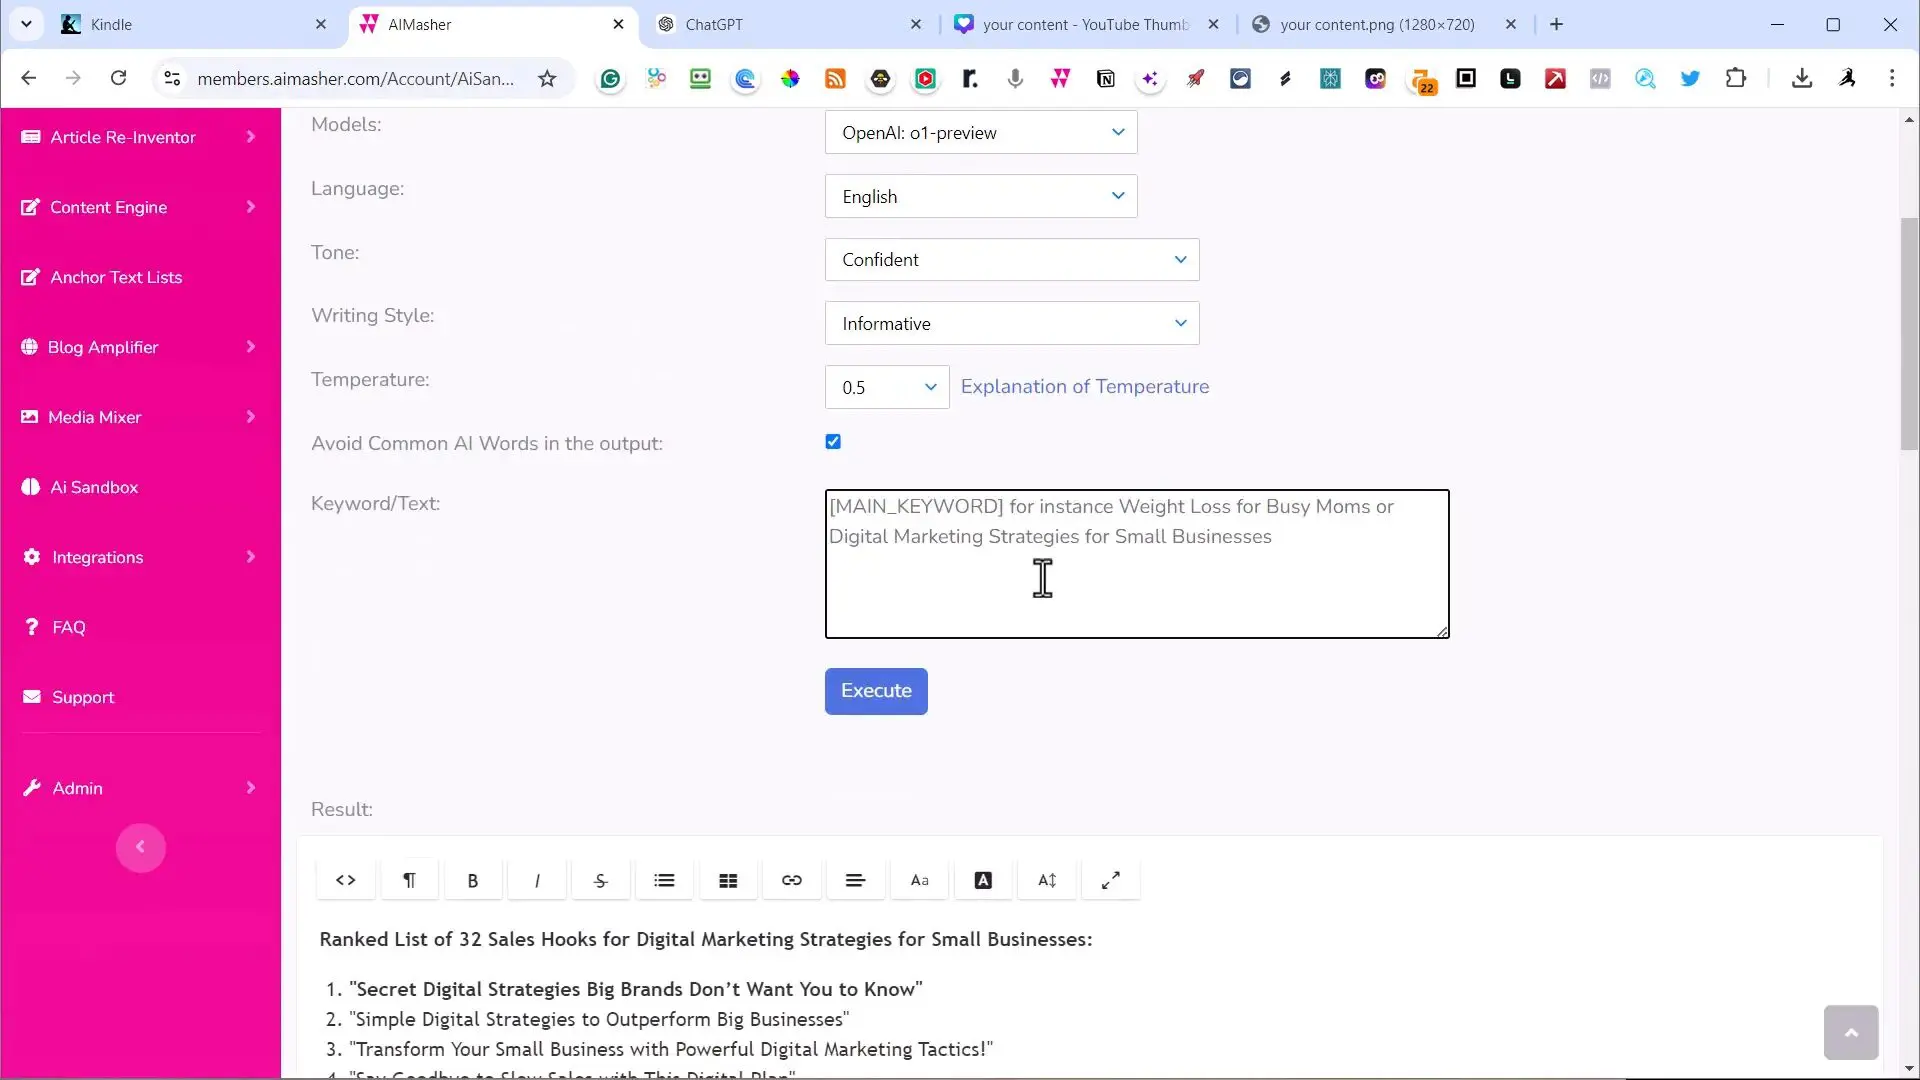The height and width of the screenshot is (1080, 1920).
Task: Click the rocket extension icon
Action: (1195, 79)
